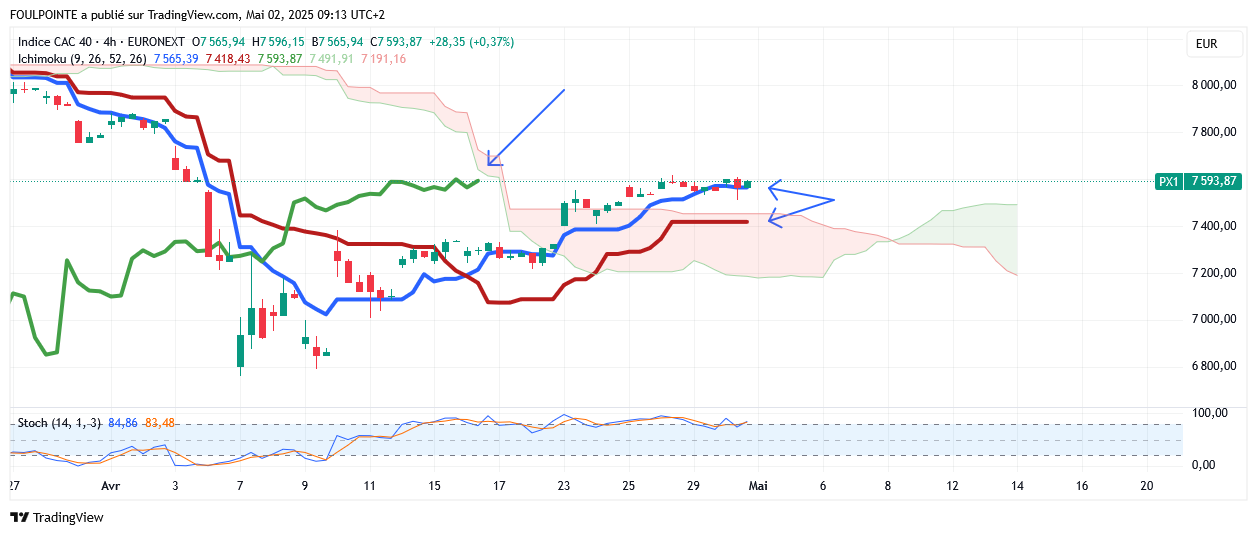Click the '9' date label on time axis
The width and height of the screenshot is (1257, 535).
click(305, 485)
